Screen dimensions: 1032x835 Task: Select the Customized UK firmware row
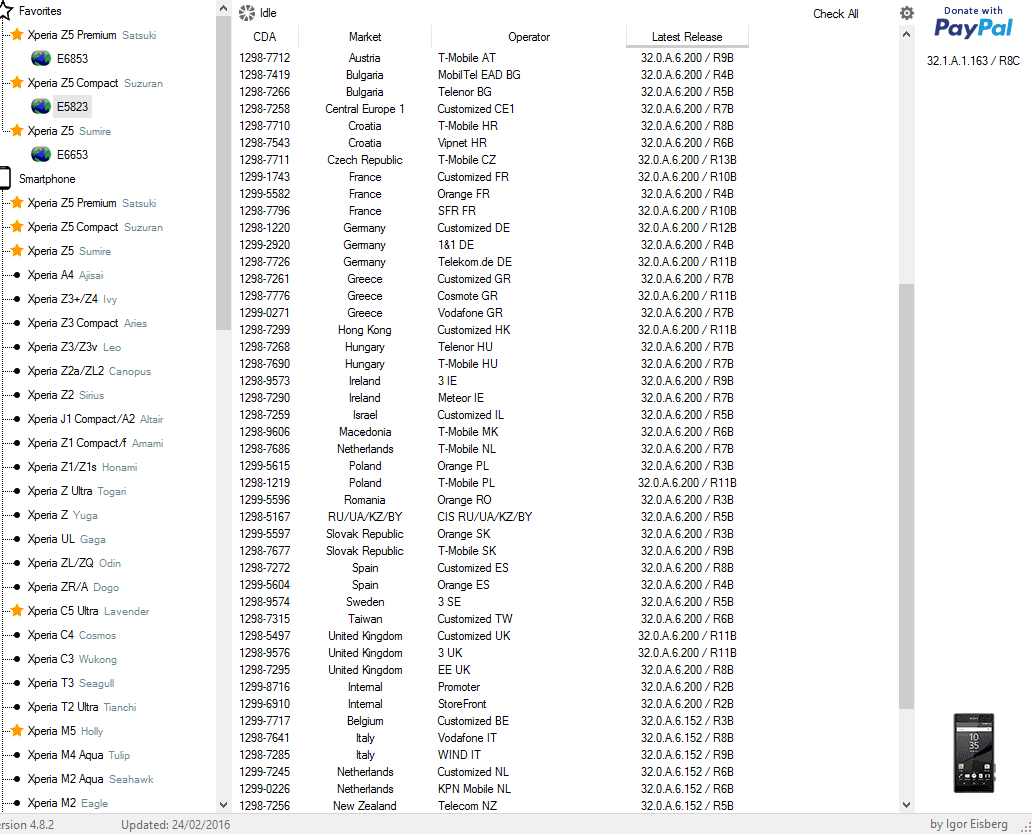tap(473, 636)
